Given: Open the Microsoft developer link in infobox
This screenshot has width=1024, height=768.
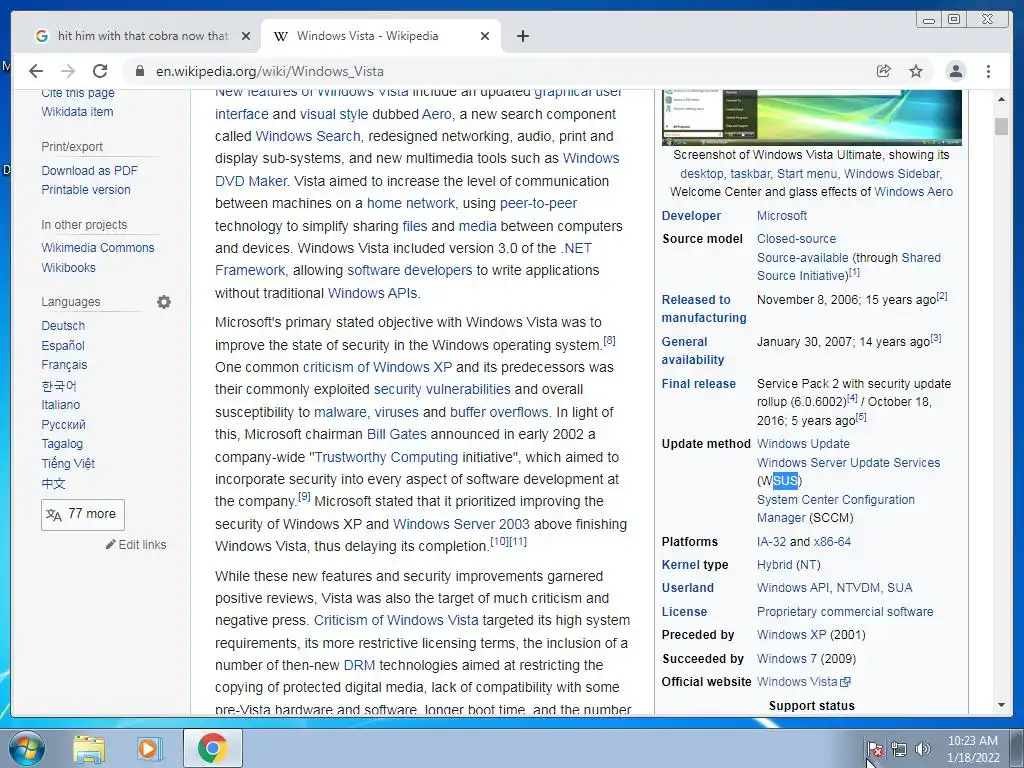Looking at the screenshot, I should pos(782,216).
